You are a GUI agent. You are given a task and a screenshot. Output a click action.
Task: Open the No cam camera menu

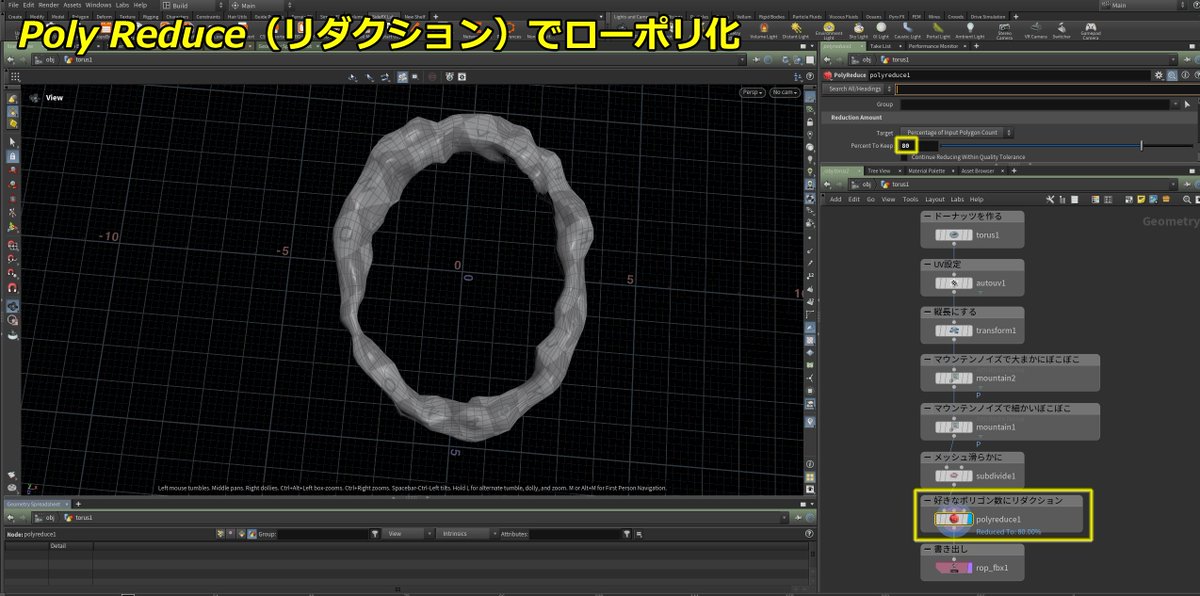click(784, 92)
